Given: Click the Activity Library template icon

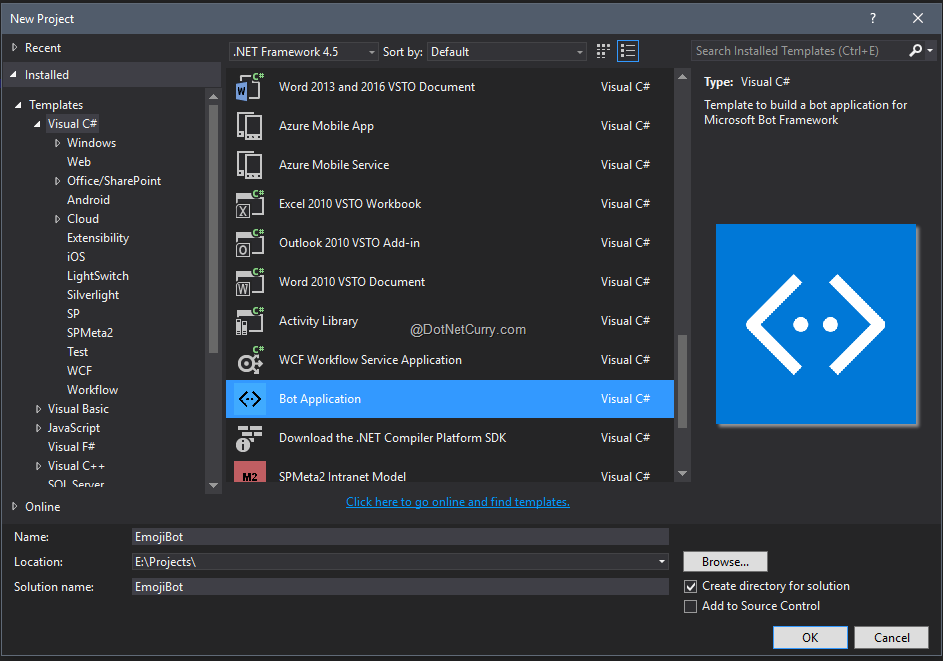Looking at the screenshot, I should click(x=250, y=321).
